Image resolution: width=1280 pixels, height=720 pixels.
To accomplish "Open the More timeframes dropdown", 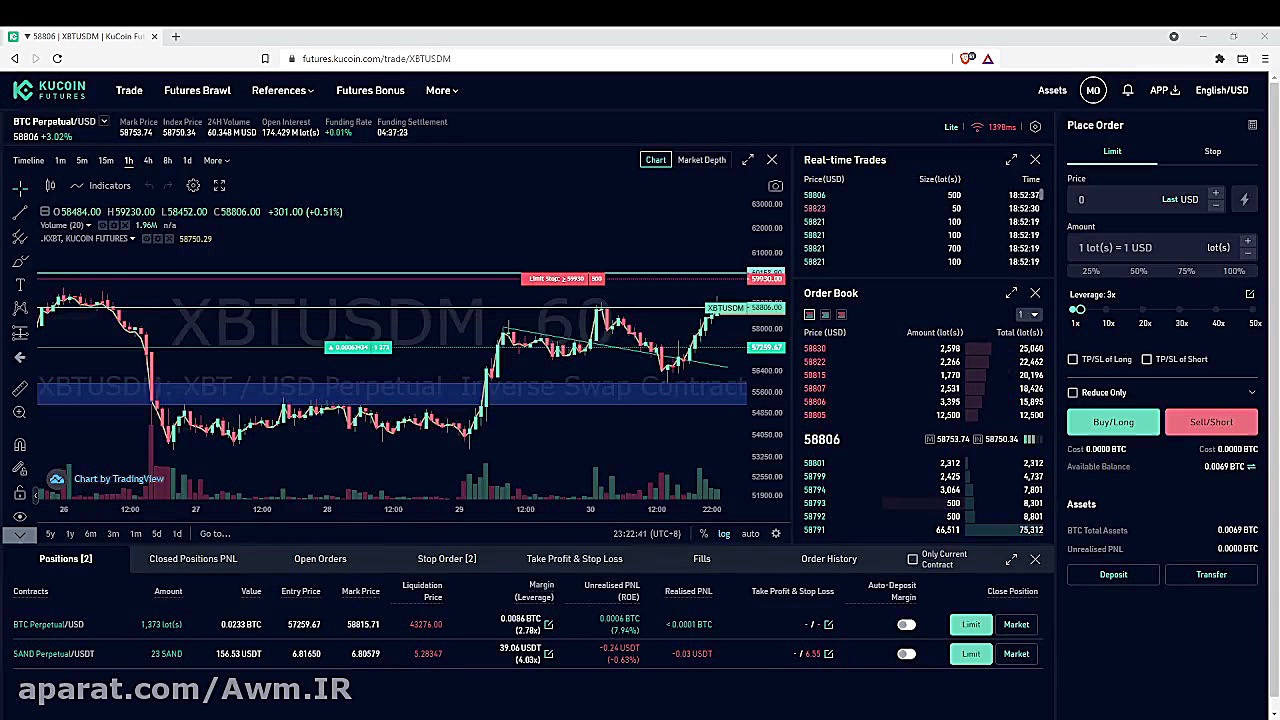I will pyautogui.click(x=217, y=160).
